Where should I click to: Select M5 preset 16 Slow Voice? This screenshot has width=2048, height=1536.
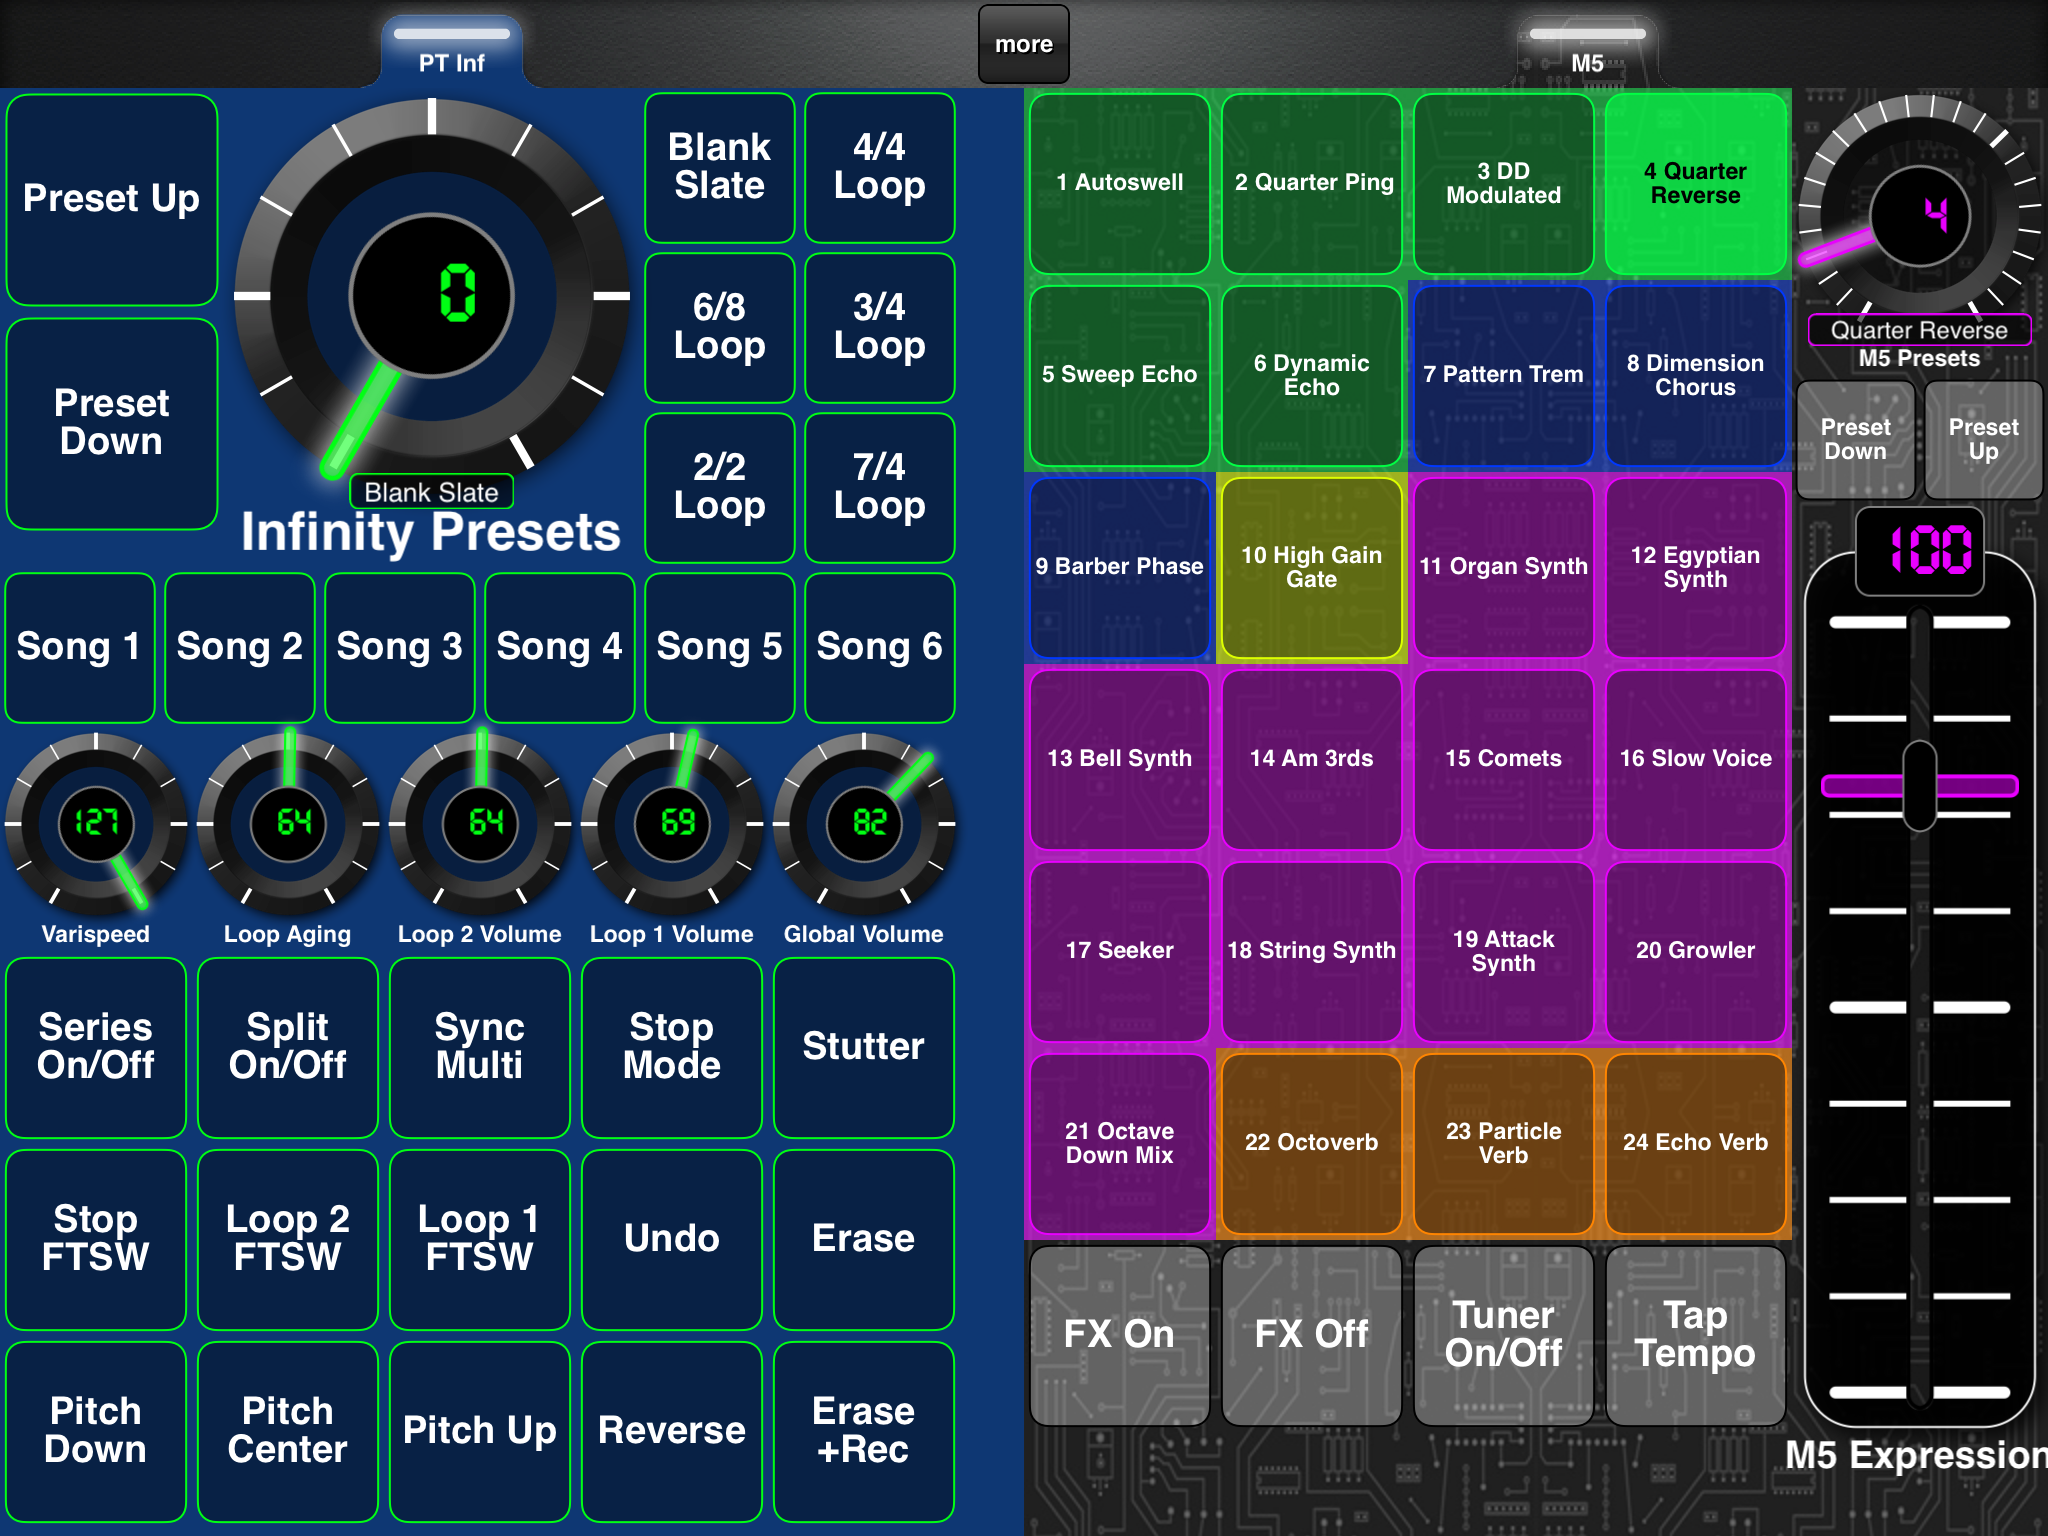[x=1696, y=759]
